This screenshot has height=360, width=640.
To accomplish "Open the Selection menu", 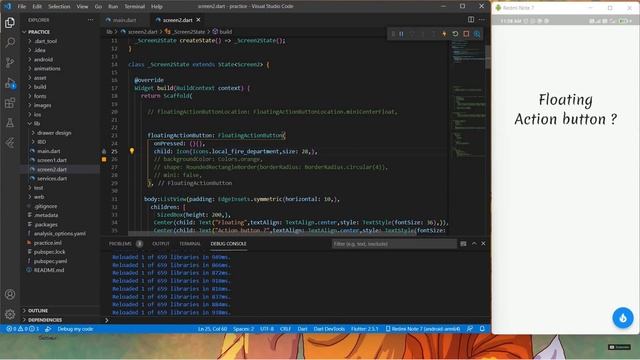I will coord(59,7).
